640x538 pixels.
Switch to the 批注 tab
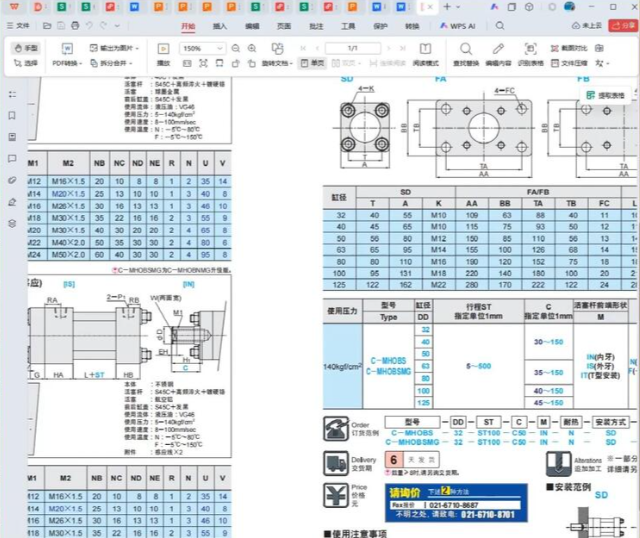[x=316, y=26]
